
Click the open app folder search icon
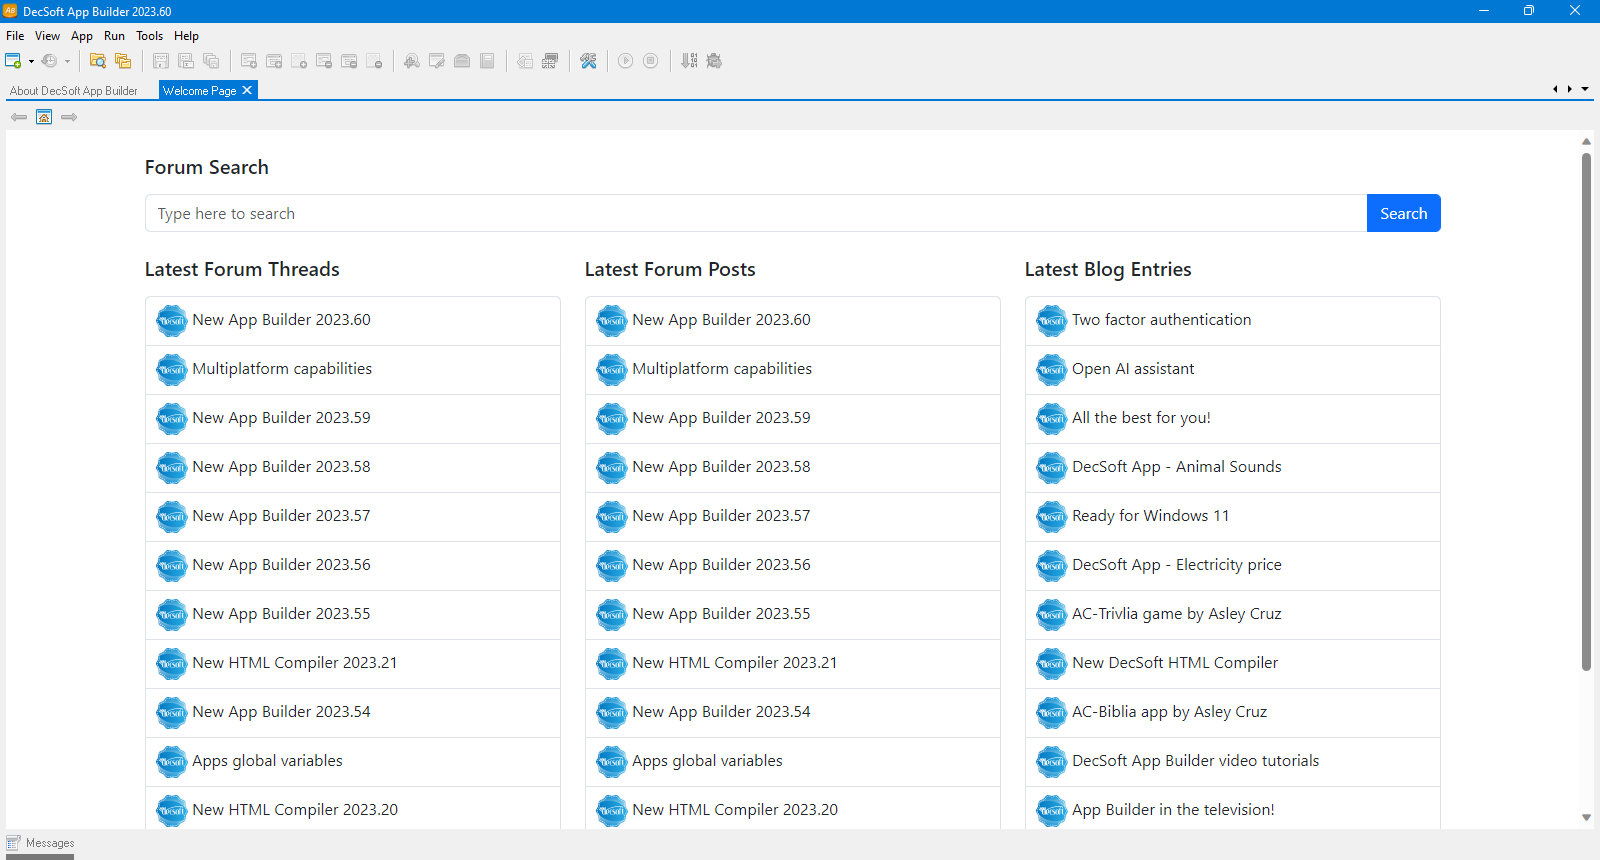[98, 61]
